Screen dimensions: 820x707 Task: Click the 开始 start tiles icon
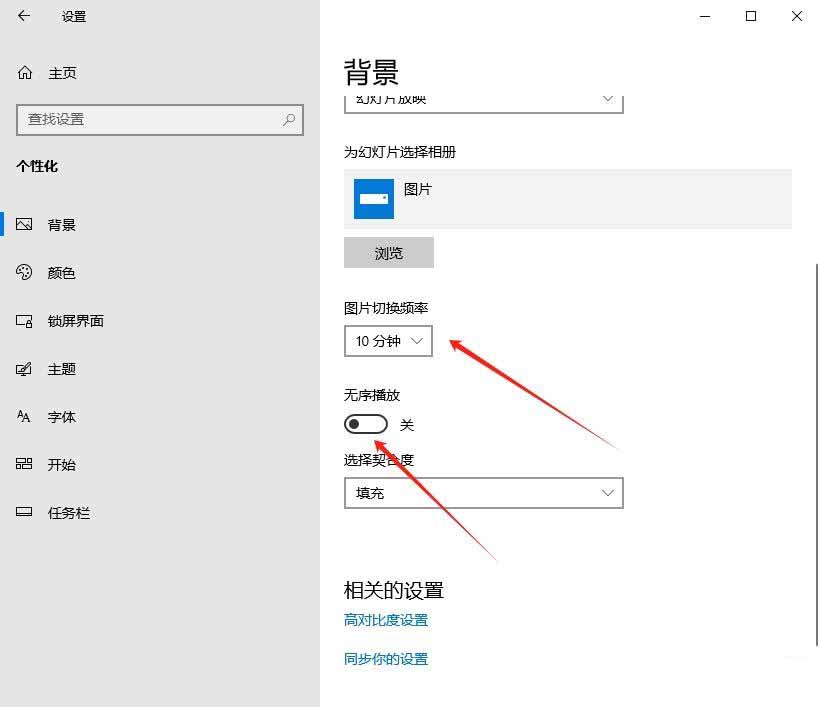(24, 464)
